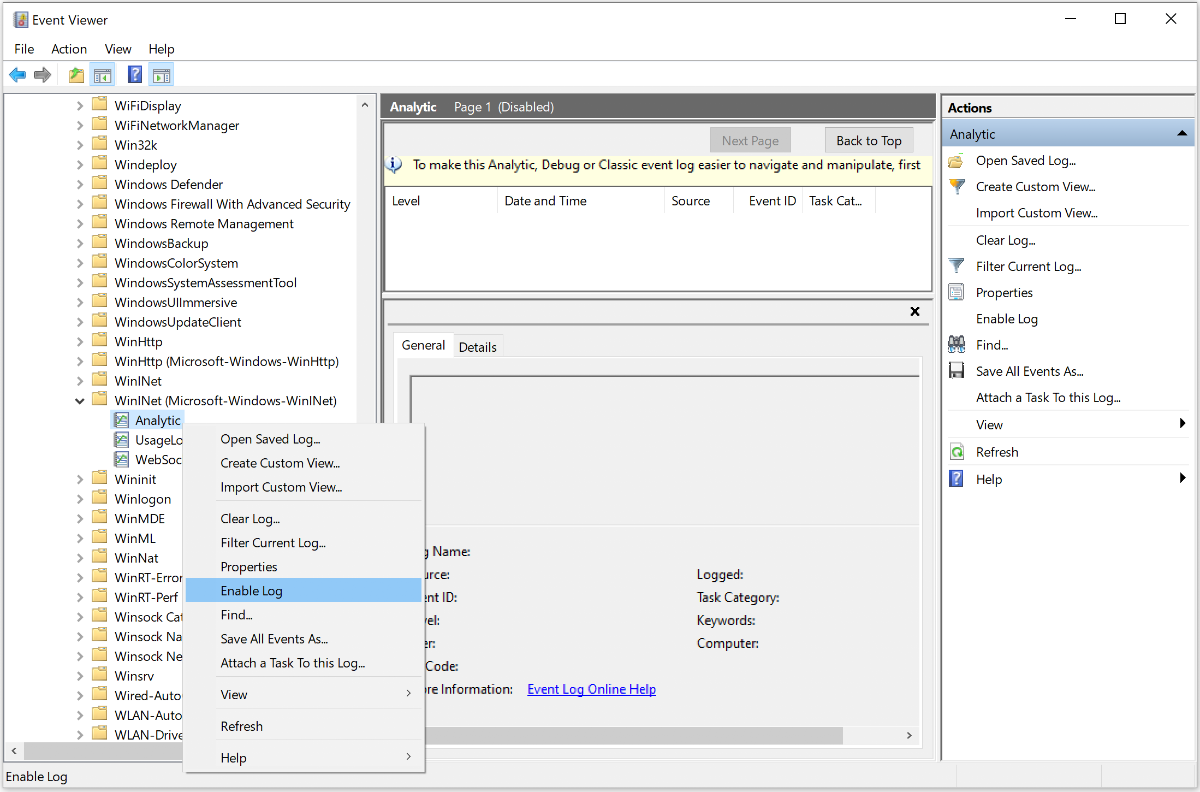This screenshot has width=1200, height=792.
Task: Expand Windows Firewall With Advanced Security
Action: (80, 204)
